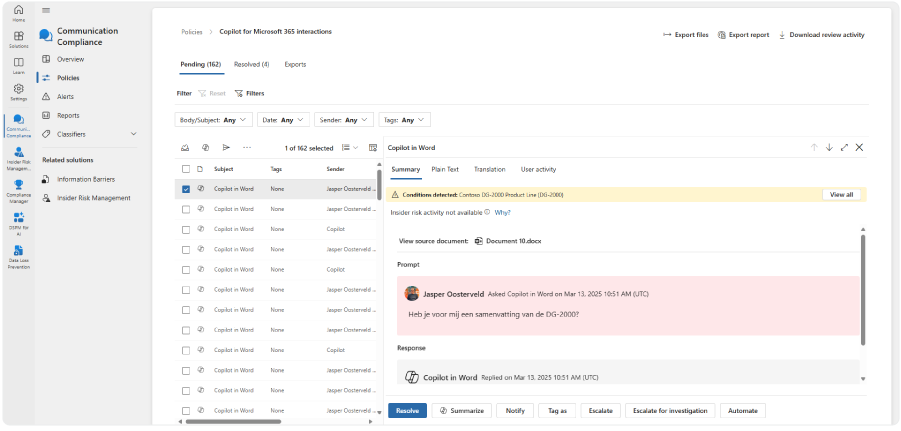Go to next item with down arrow

coord(829,147)
